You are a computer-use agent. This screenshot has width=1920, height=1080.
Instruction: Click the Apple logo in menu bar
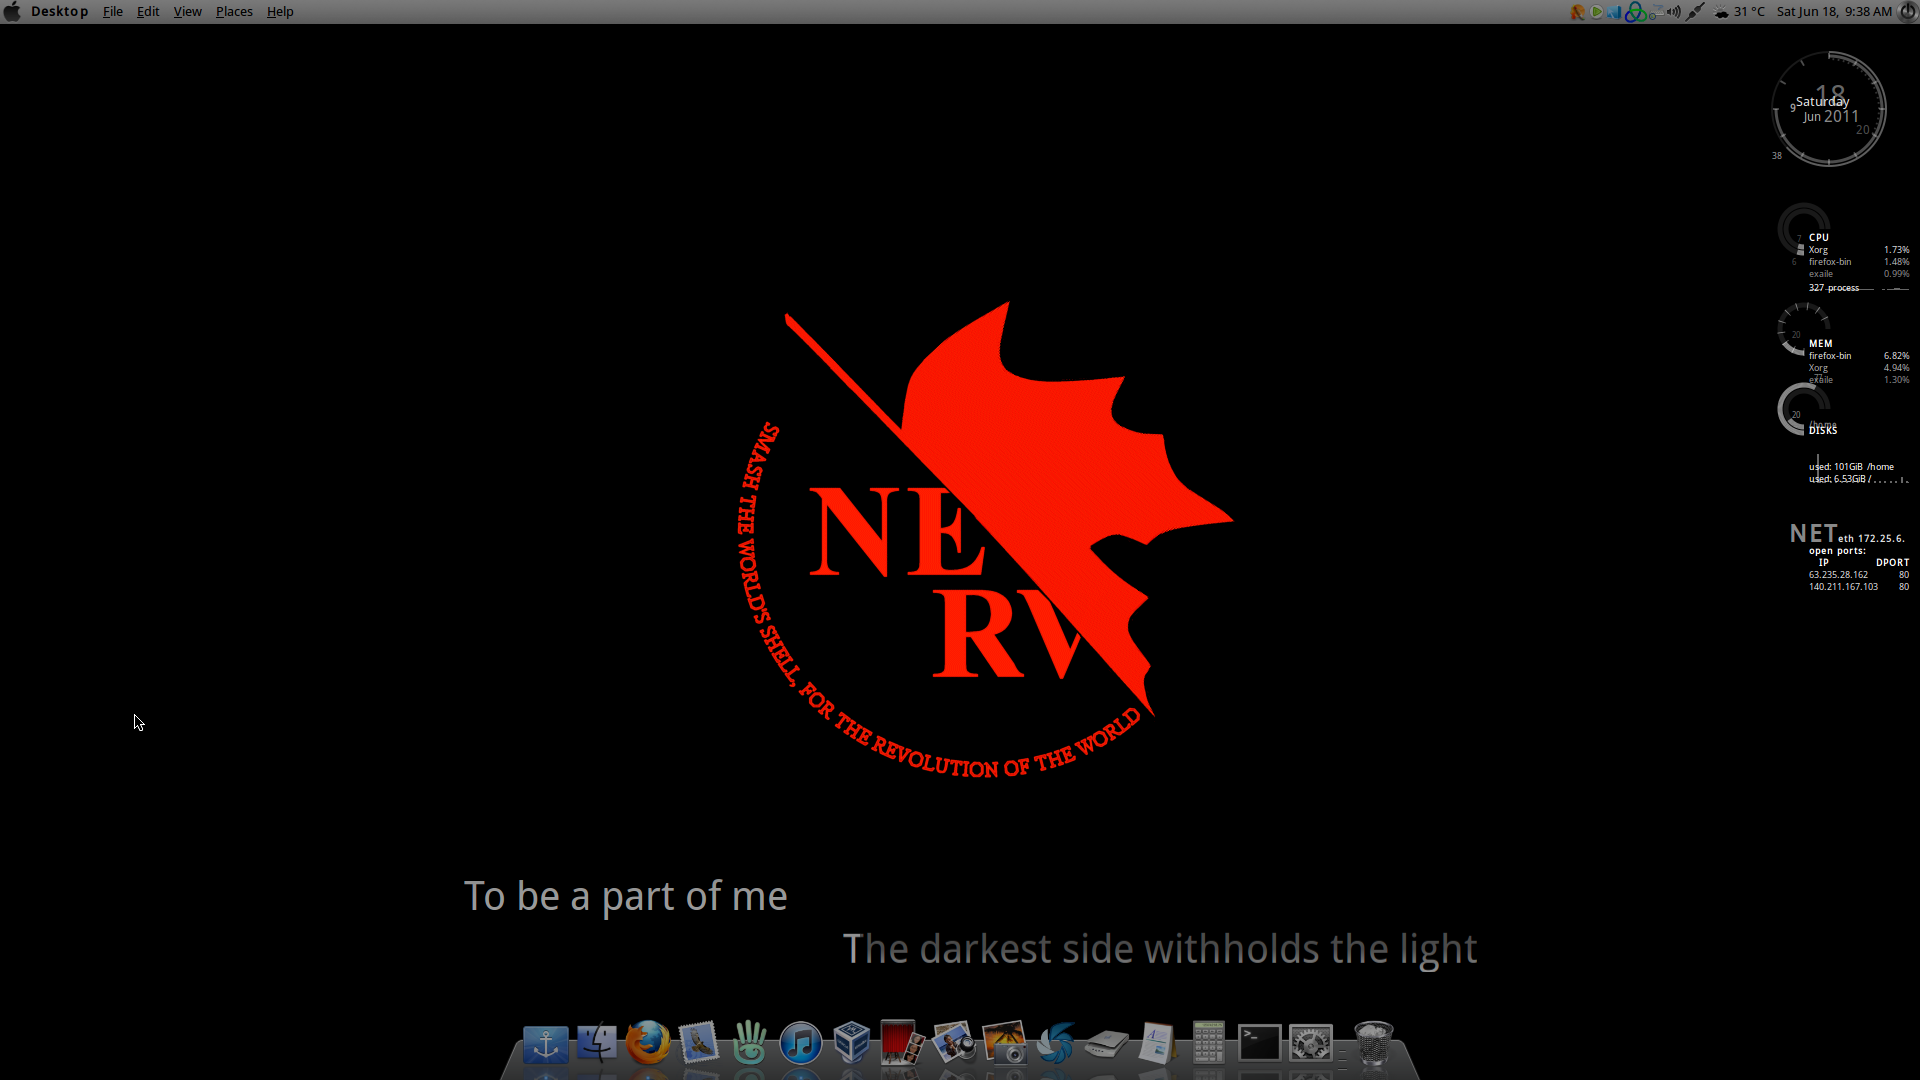click(12, 12)
